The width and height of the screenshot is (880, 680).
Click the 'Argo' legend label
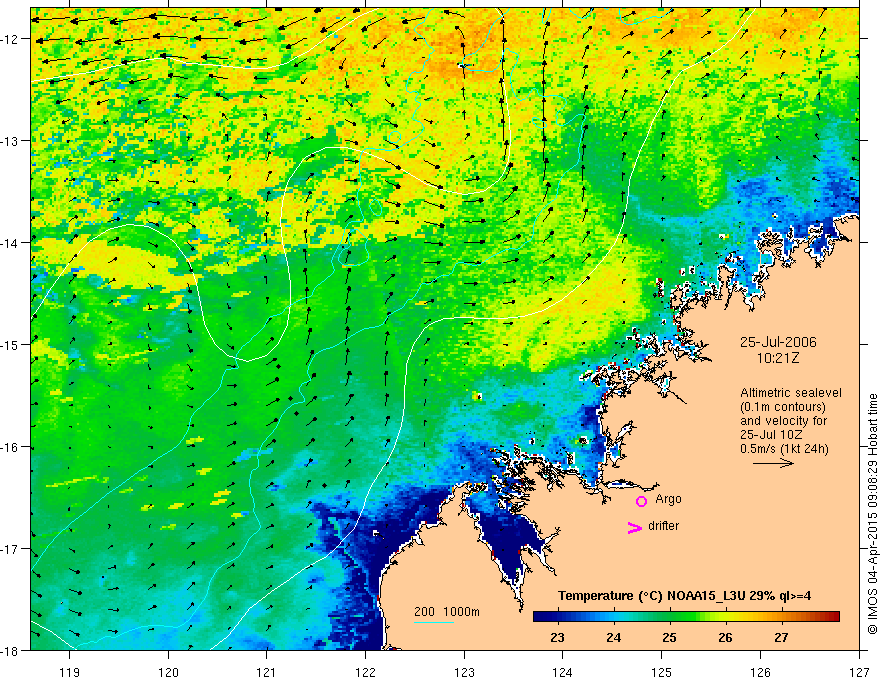668,499
